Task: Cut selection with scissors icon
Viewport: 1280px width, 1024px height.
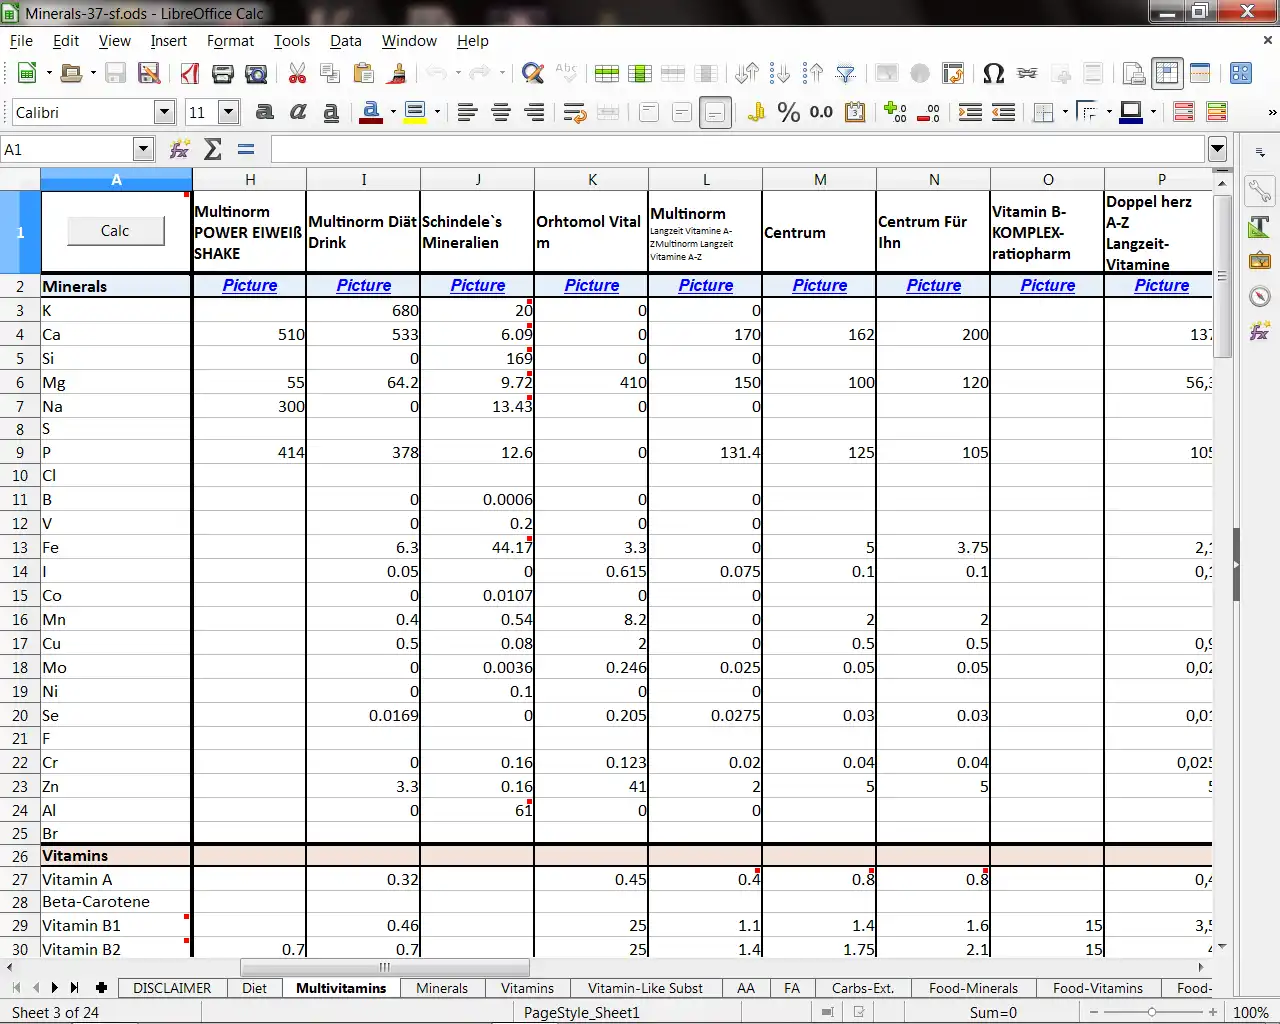Action: [x=297, y=73]
